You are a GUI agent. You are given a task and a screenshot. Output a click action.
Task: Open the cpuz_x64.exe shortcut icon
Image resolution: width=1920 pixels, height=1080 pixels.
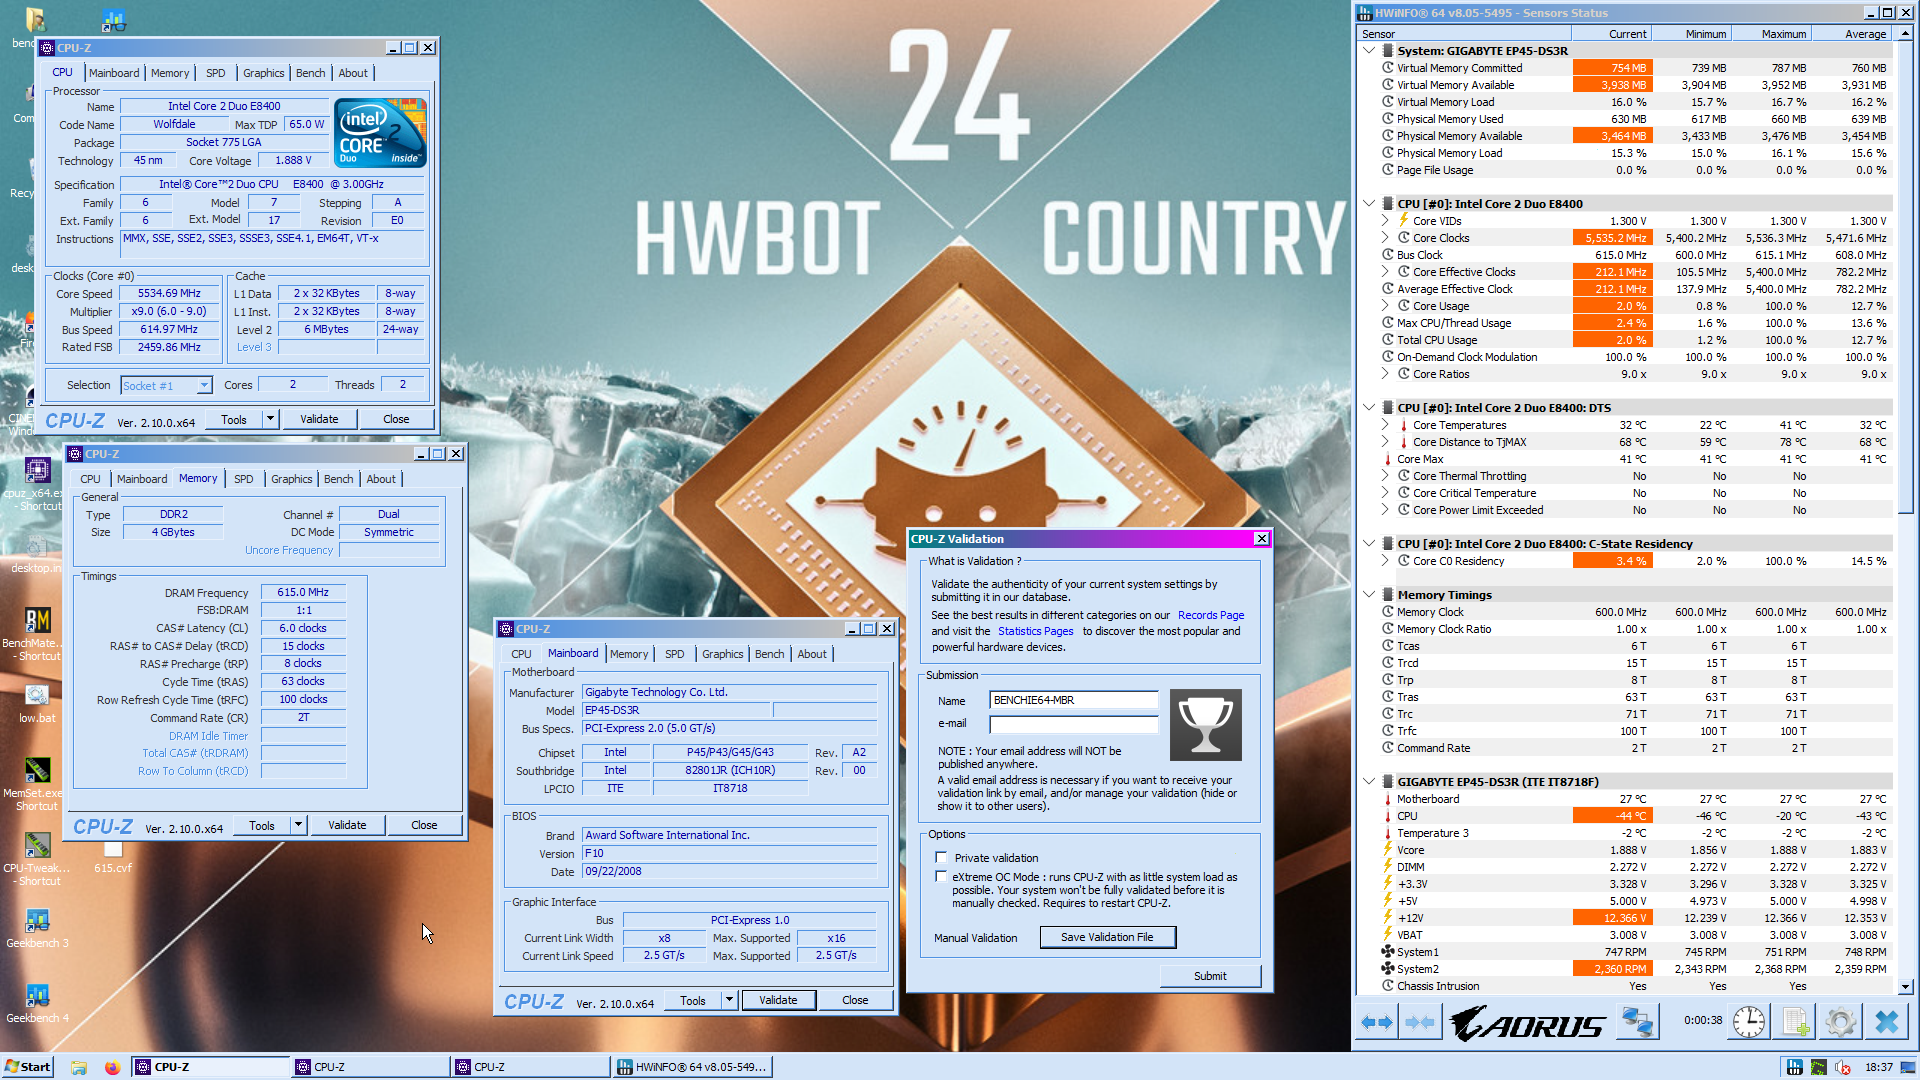click(x=37, y=471)
